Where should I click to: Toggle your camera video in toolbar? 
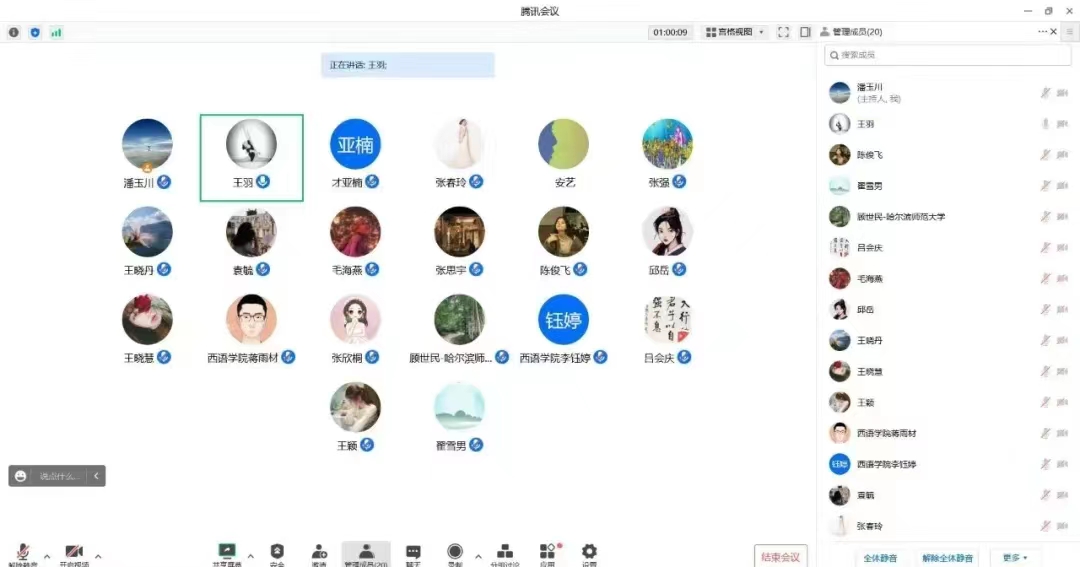click(73, 553)
